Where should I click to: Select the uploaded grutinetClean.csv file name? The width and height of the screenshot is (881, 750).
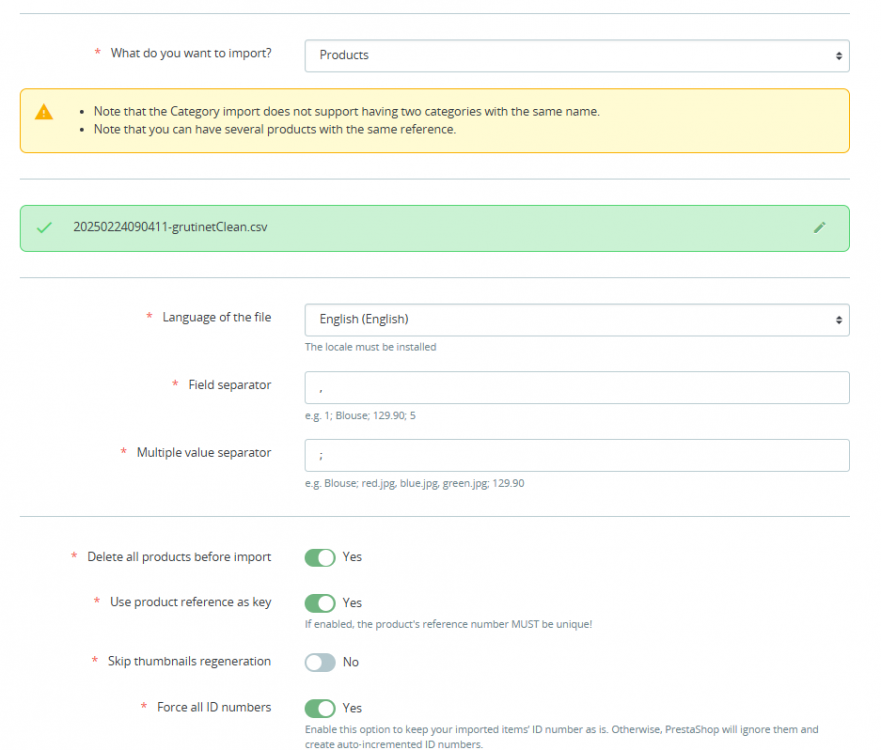[x=170, y=227]
